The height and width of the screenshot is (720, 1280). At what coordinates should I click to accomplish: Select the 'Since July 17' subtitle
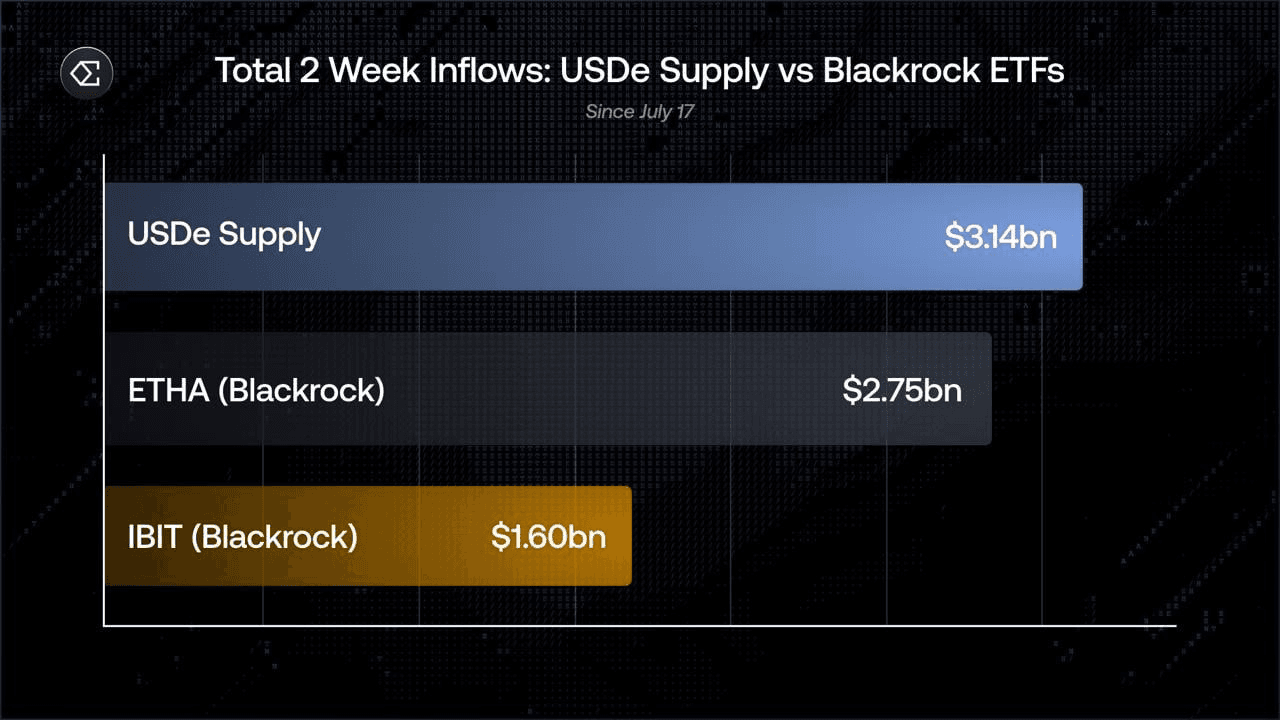639,111
